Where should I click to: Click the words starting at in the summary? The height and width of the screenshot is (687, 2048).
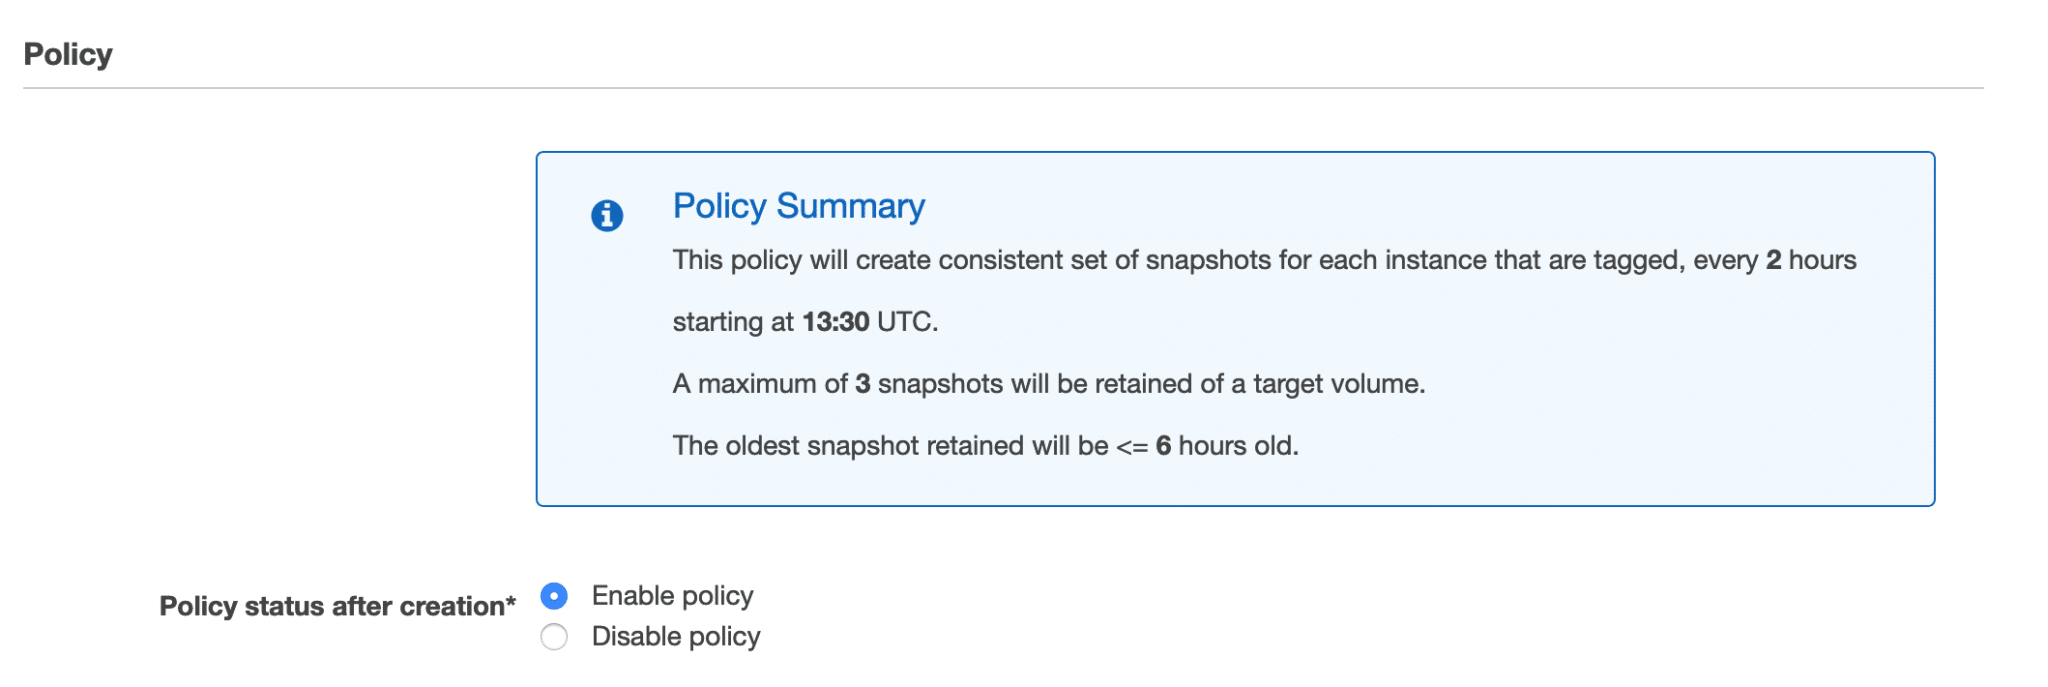tap(732, 322)
